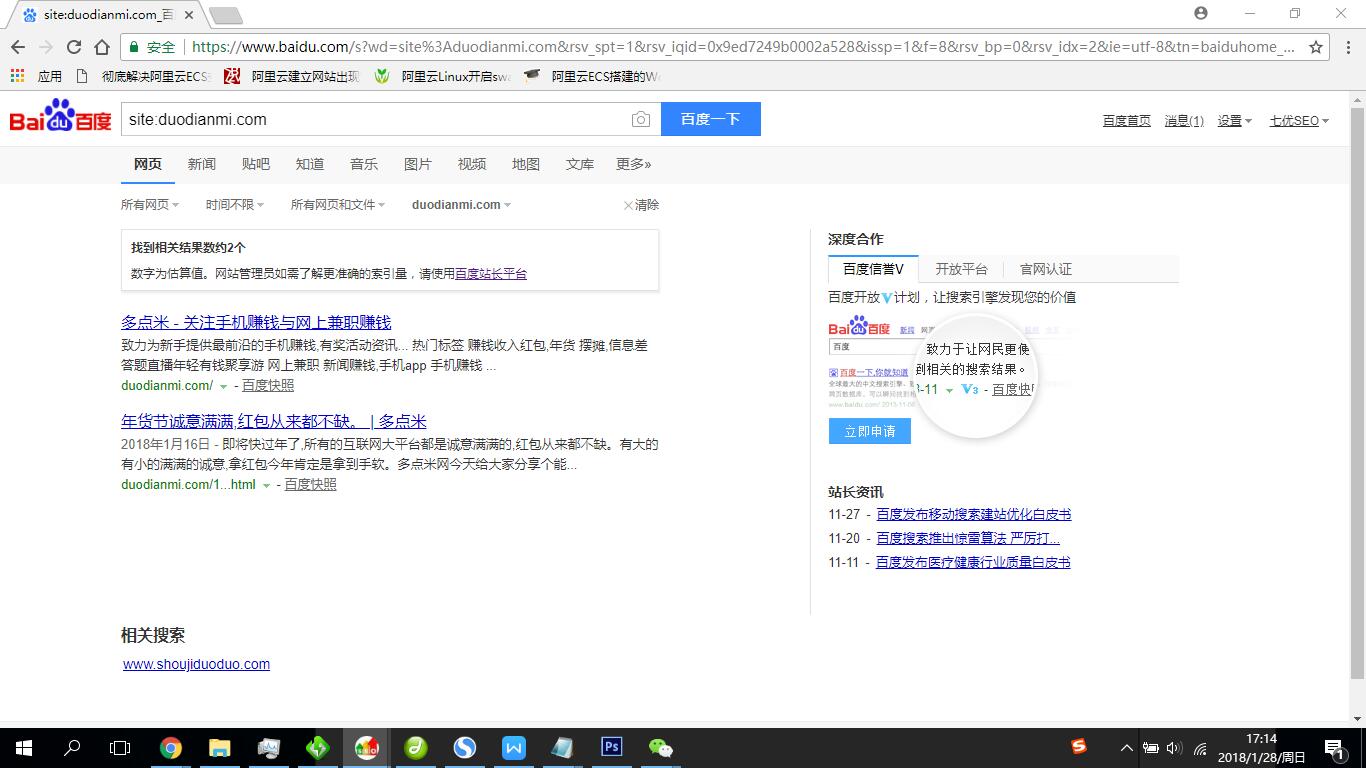The image size is (1366, 768).
Task: Open a new tab via blank tab button
Action: 225,15
